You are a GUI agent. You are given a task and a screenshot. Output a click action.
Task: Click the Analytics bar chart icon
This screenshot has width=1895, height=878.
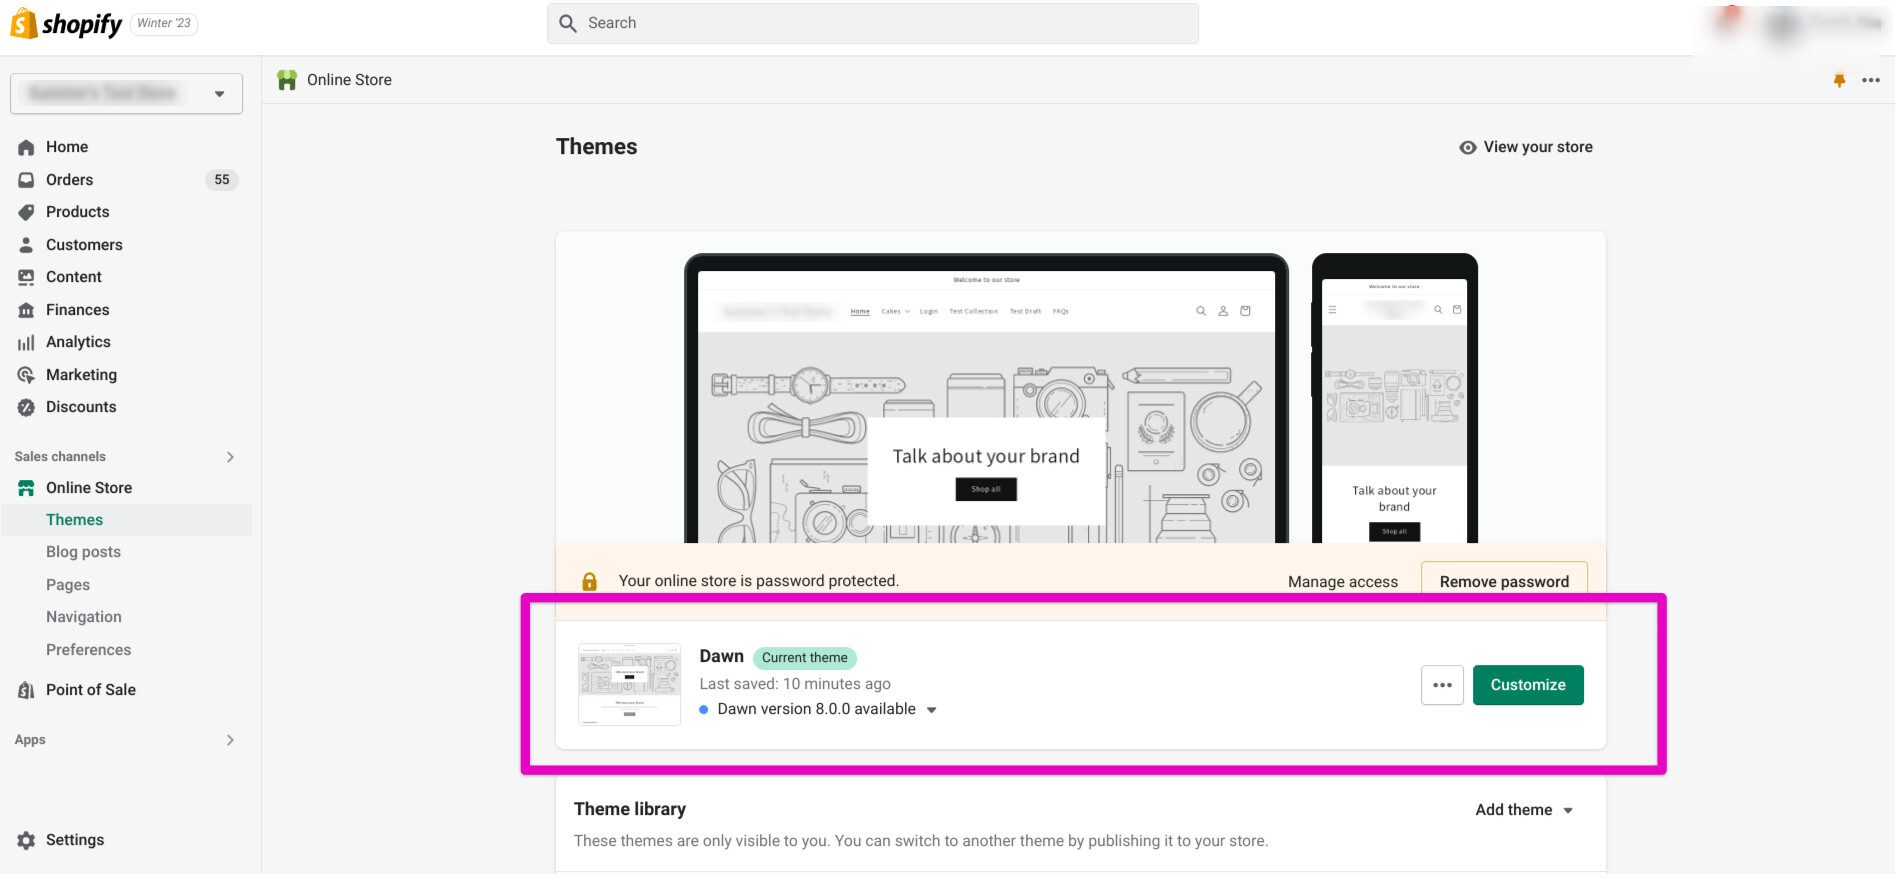click(26, 342)
